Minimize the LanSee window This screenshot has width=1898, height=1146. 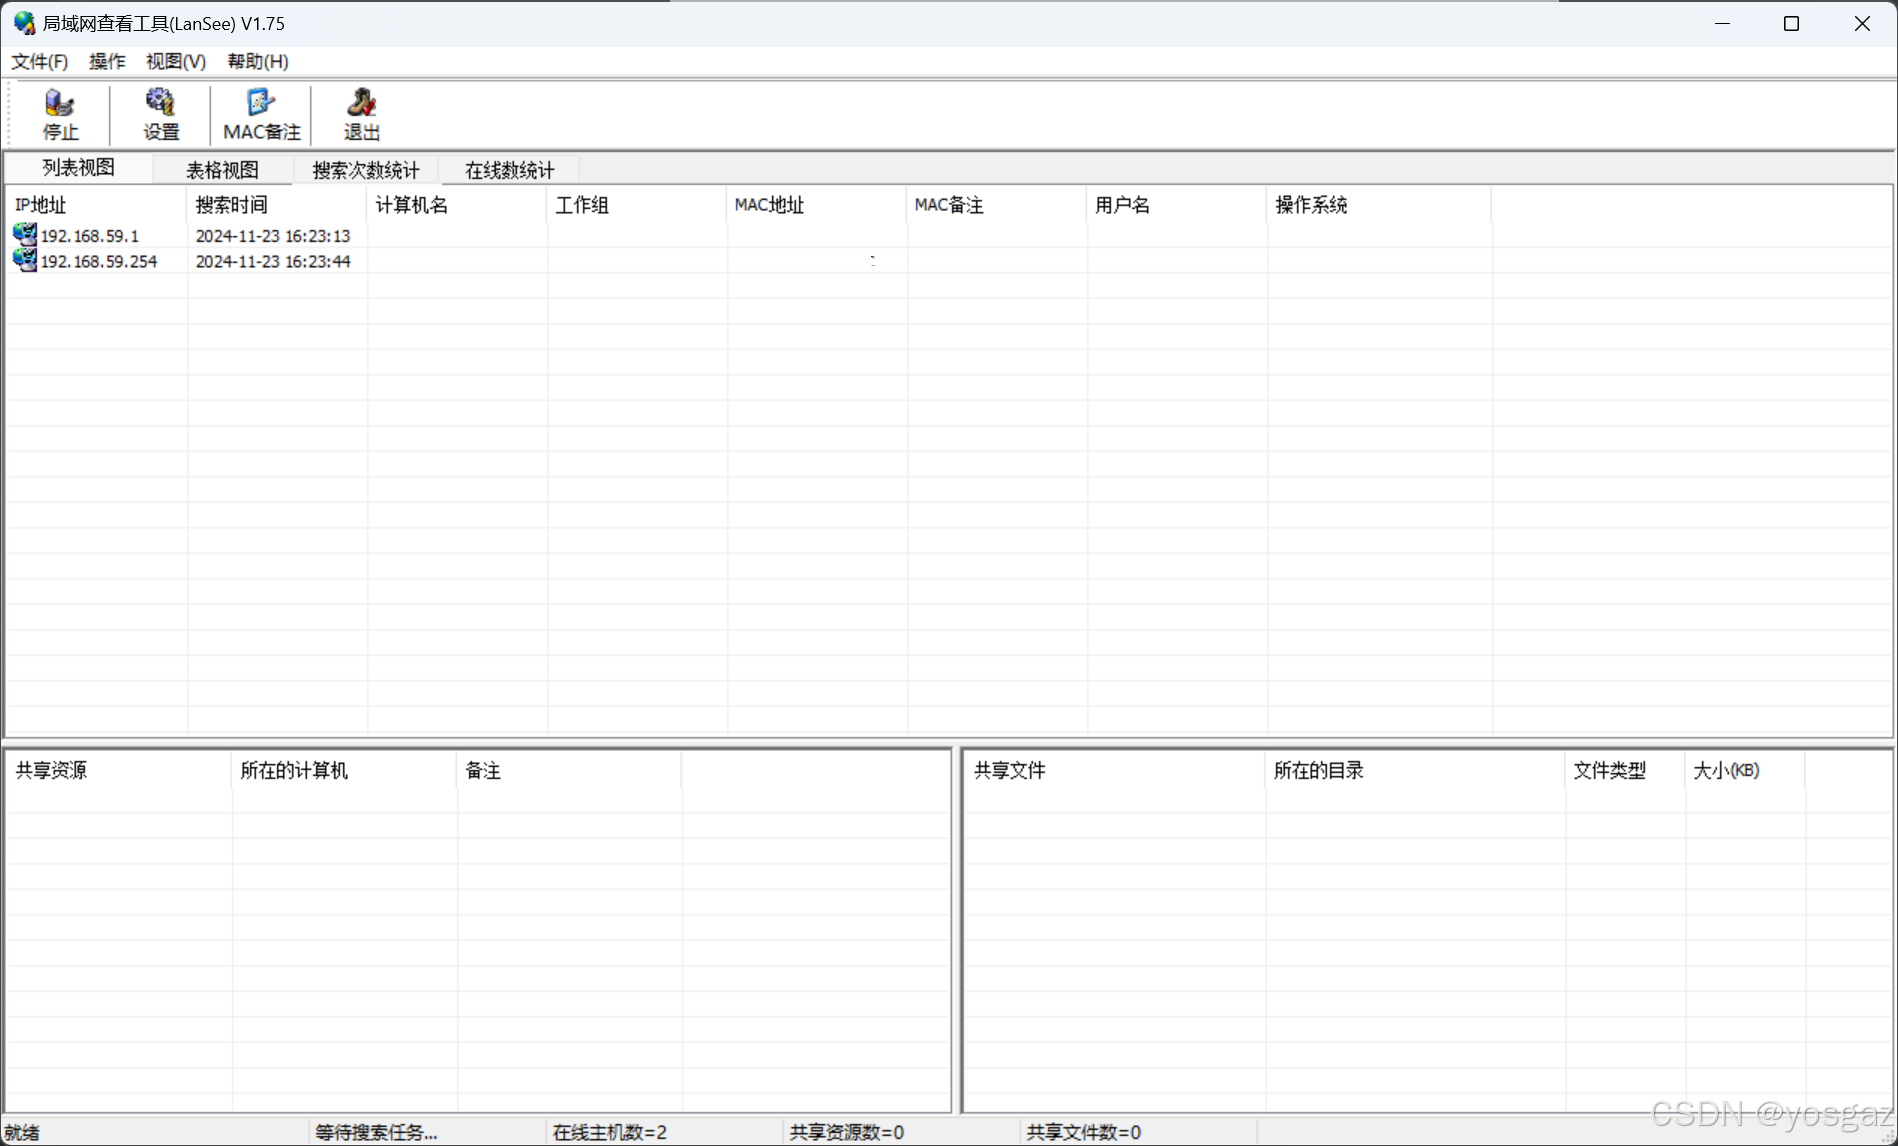1722,23
